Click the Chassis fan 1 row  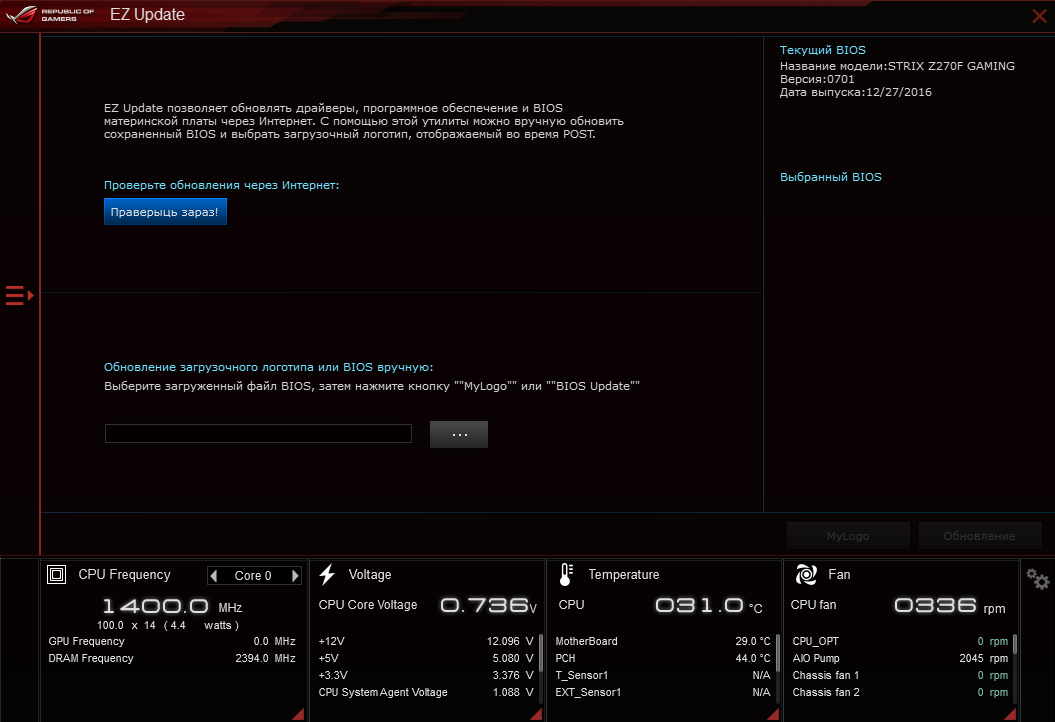pyautogui.click(x=900, y=675)
